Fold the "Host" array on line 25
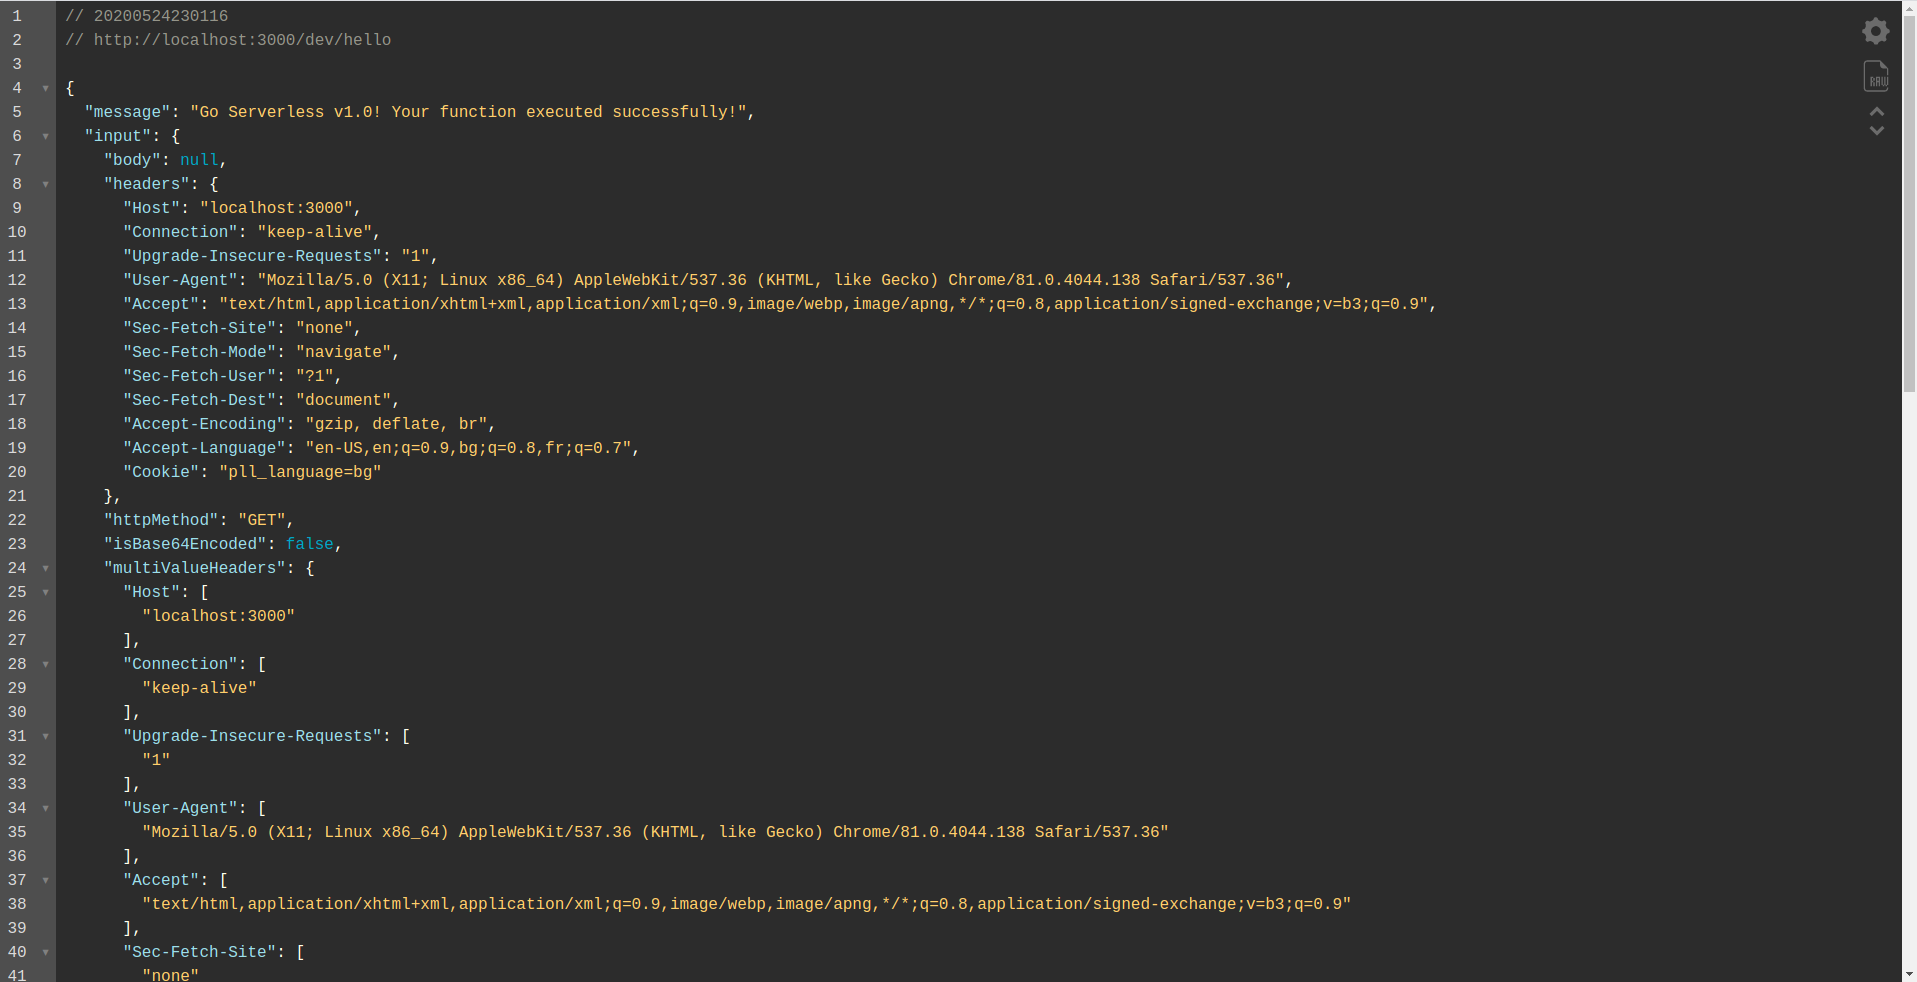1917x982 pixels. [x=45, y=592]
